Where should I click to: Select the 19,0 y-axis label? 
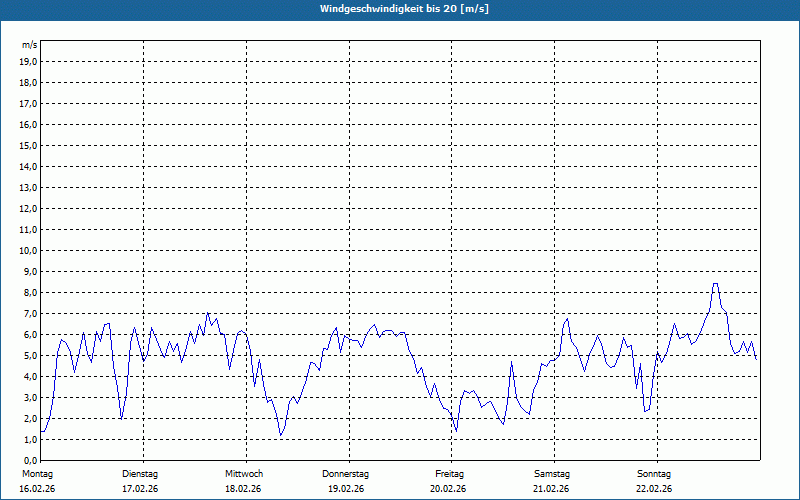point(28,62)
